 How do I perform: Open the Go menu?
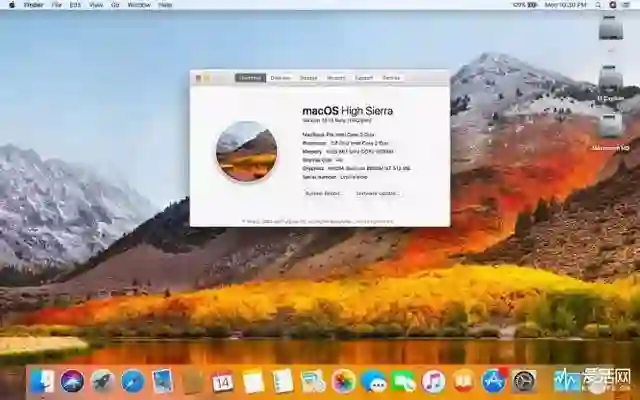(x=115, y=5)
